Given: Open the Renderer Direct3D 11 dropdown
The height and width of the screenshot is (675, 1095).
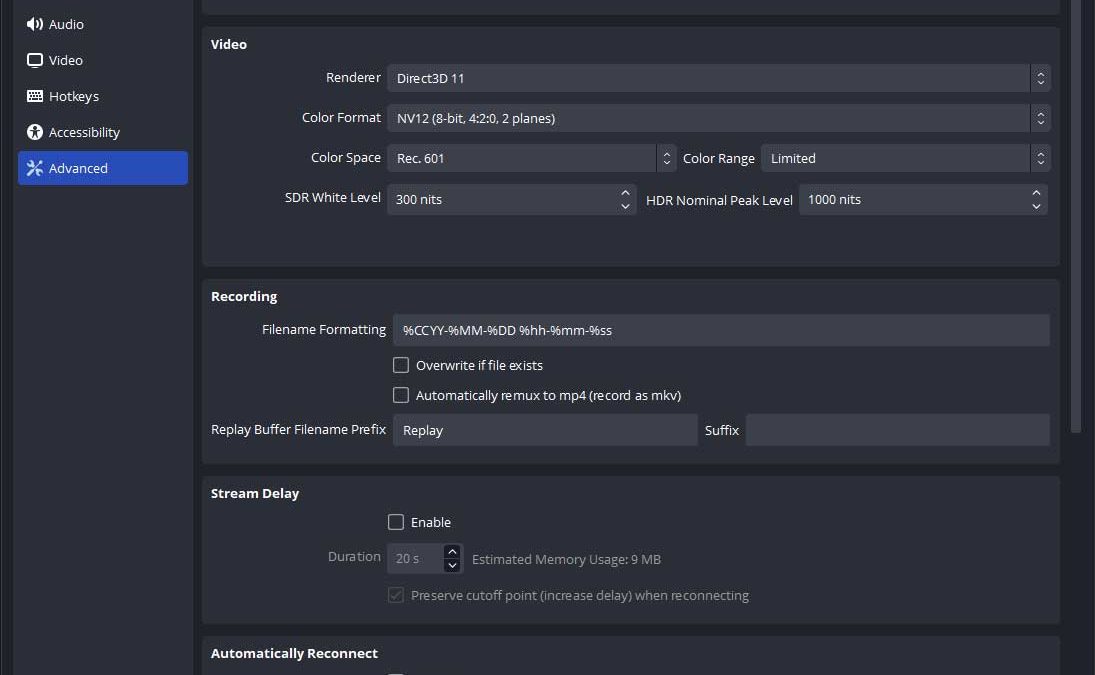Looking at the screenshot, I should pos(718,78).
